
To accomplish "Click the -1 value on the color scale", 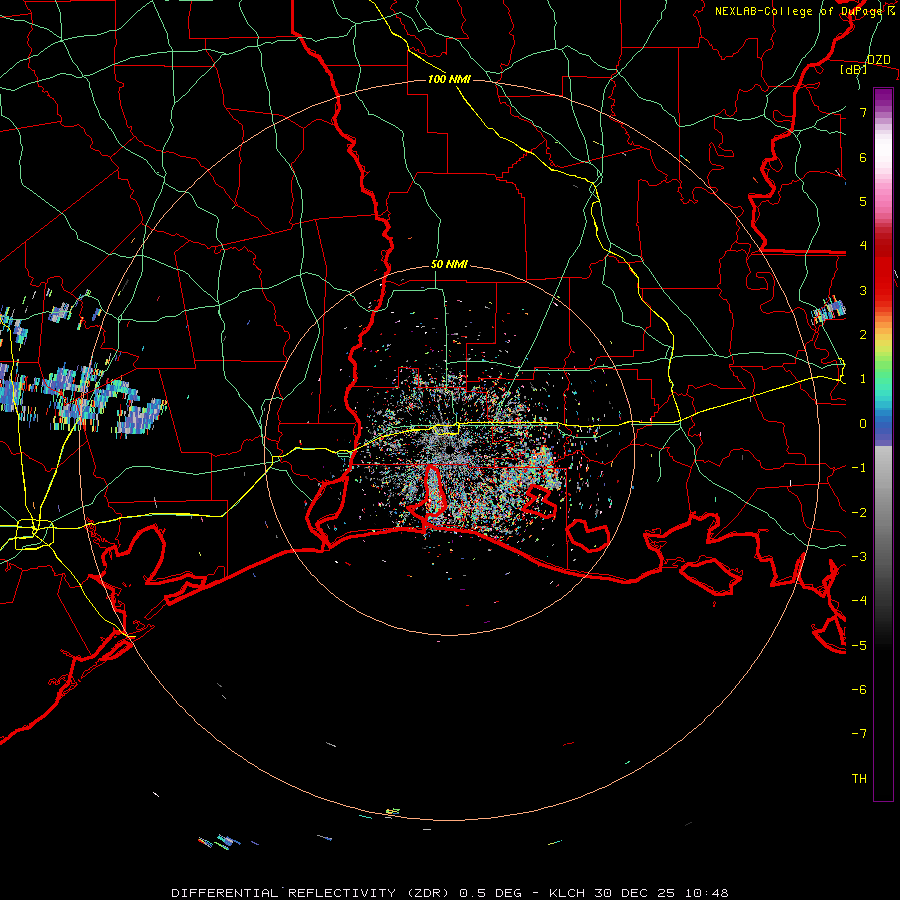I will [859, 468].
